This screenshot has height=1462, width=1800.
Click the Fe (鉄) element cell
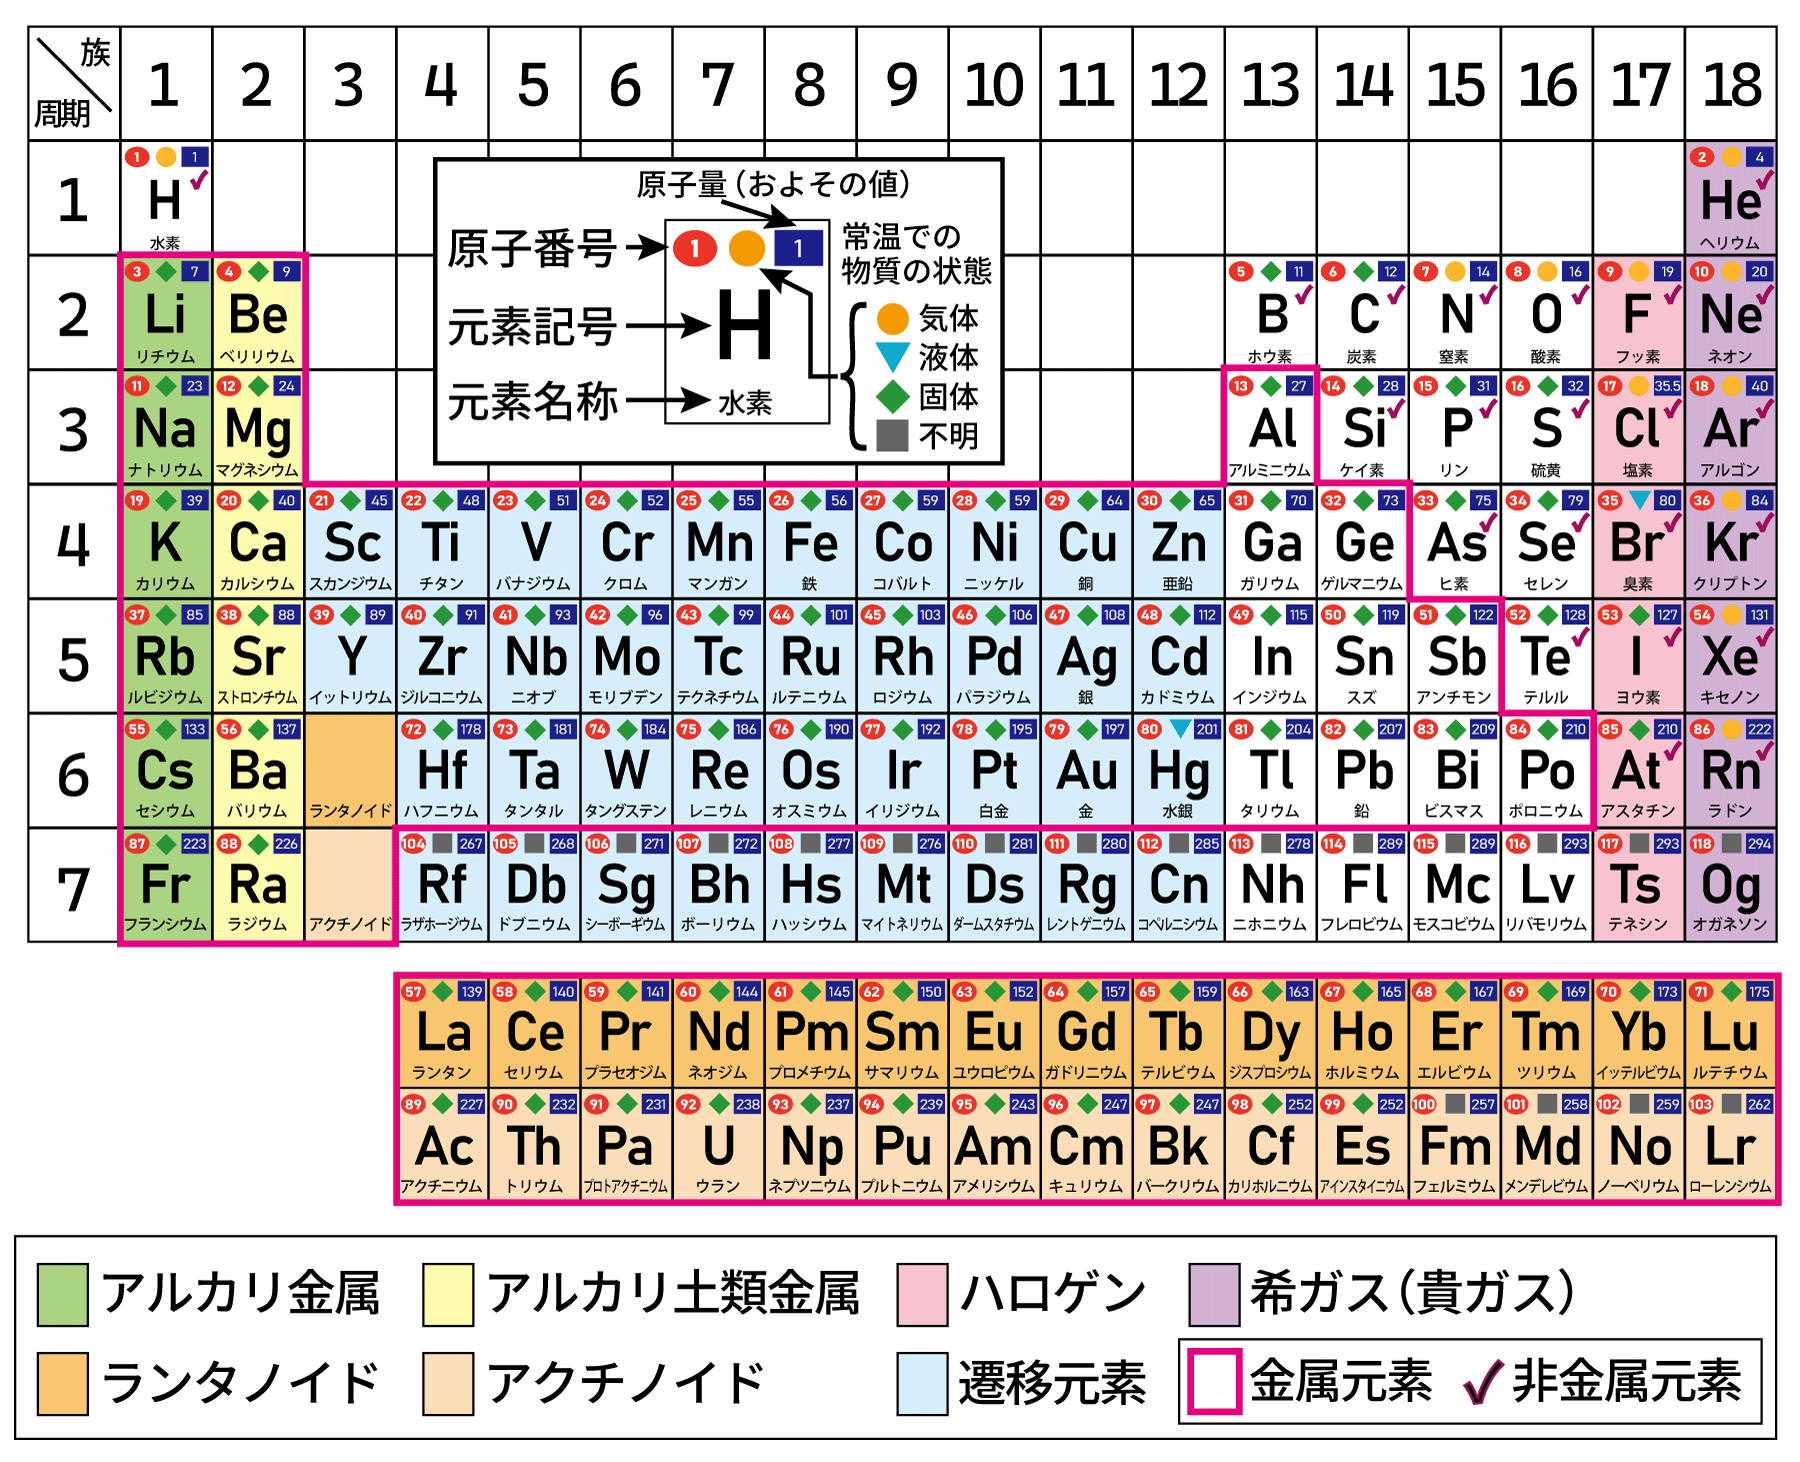810,542
